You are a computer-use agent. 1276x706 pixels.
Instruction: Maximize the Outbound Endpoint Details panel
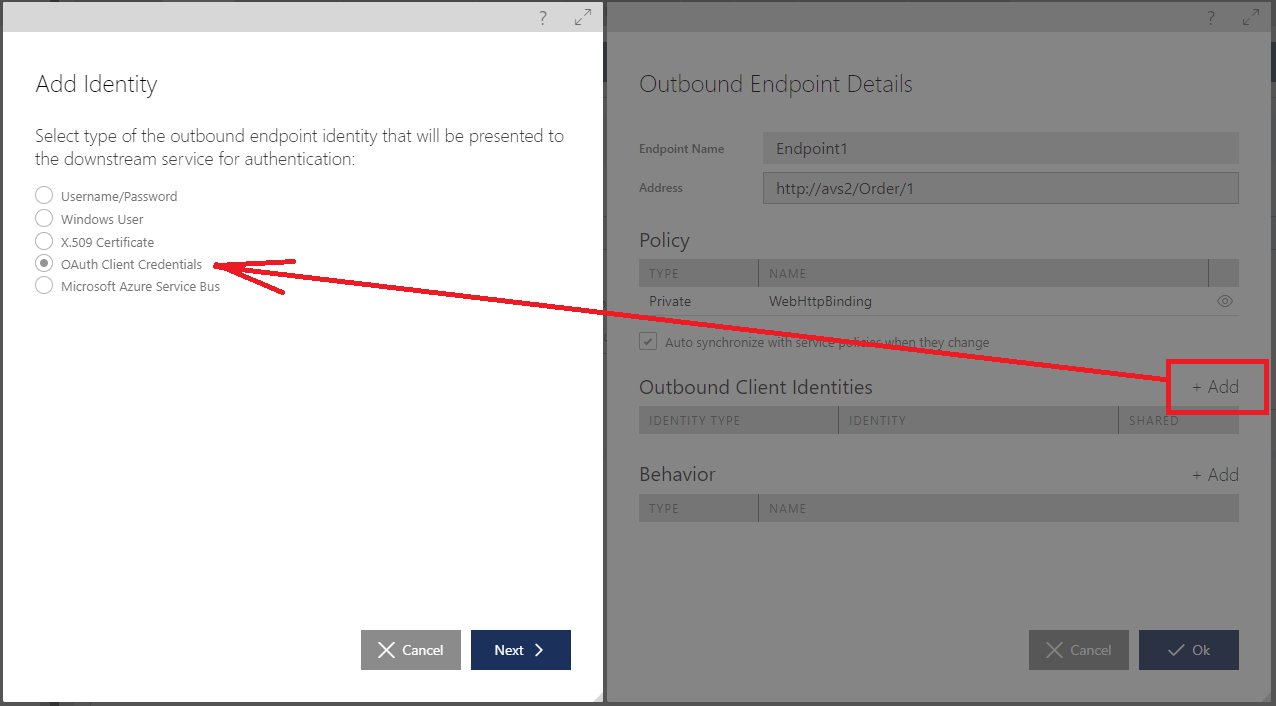(x=1251, y=17)
